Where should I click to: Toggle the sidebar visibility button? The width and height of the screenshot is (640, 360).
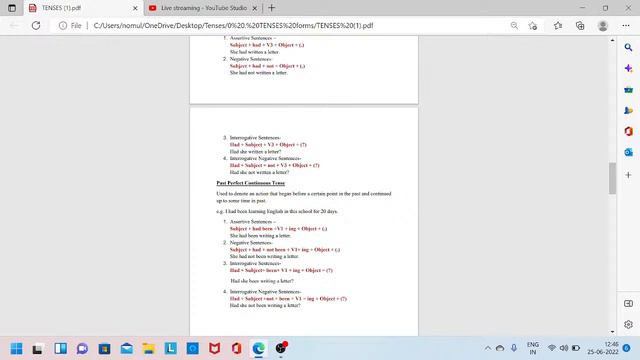628,304
